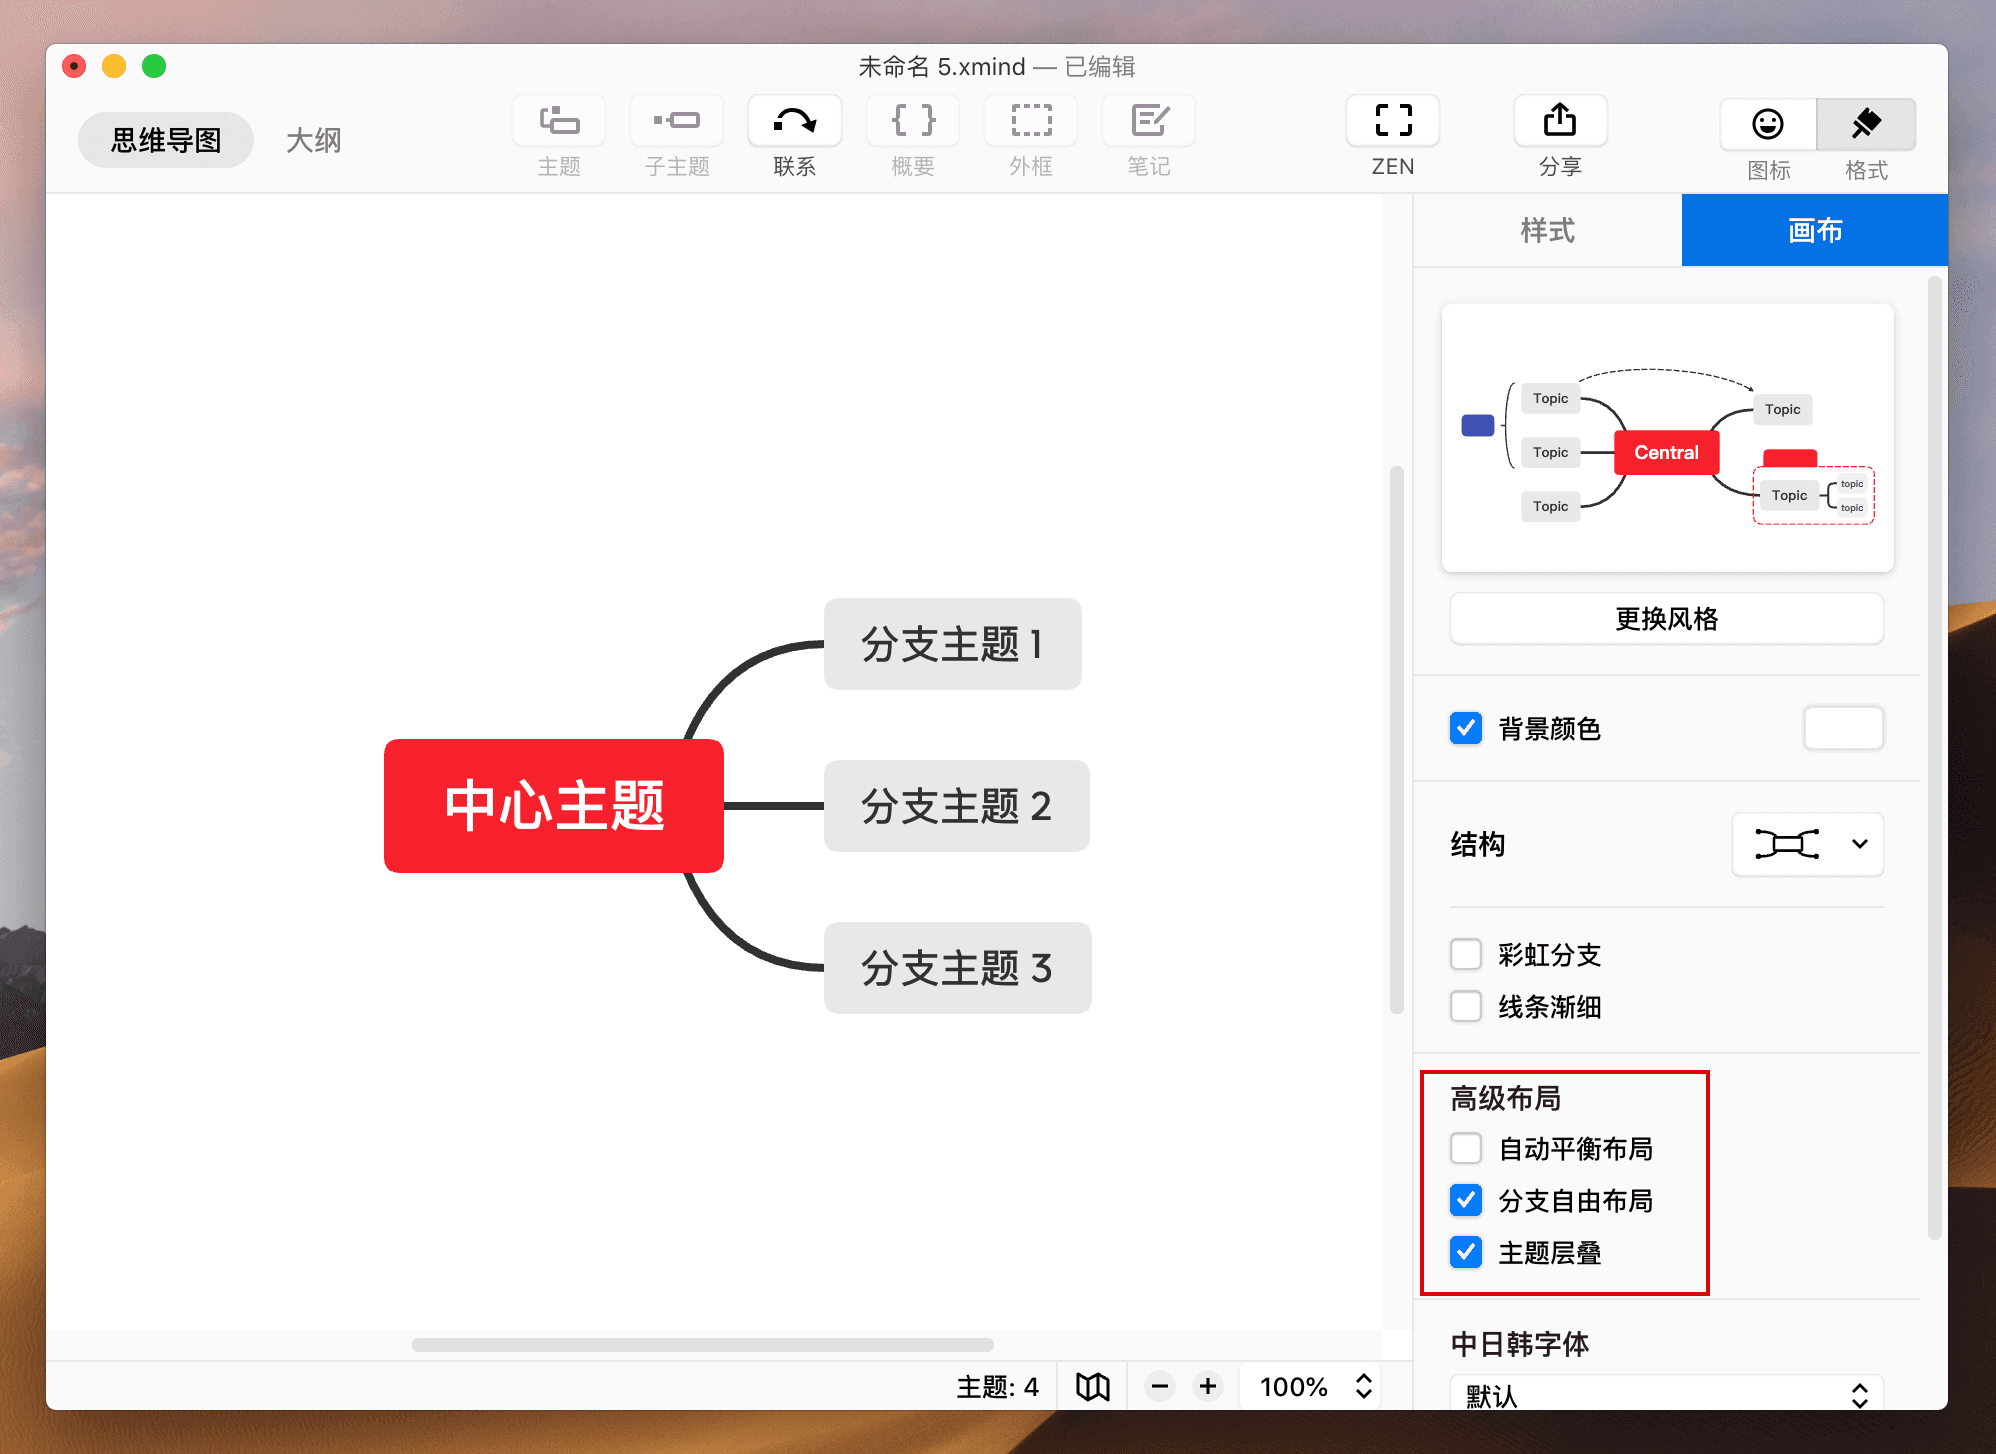Open the 结构 structure dropdown
Screen dimensions: 1996x1454
[1807, 844]
